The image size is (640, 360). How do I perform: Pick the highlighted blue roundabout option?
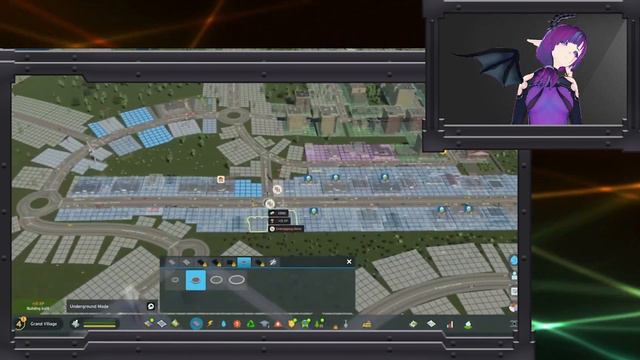[196, 280]
